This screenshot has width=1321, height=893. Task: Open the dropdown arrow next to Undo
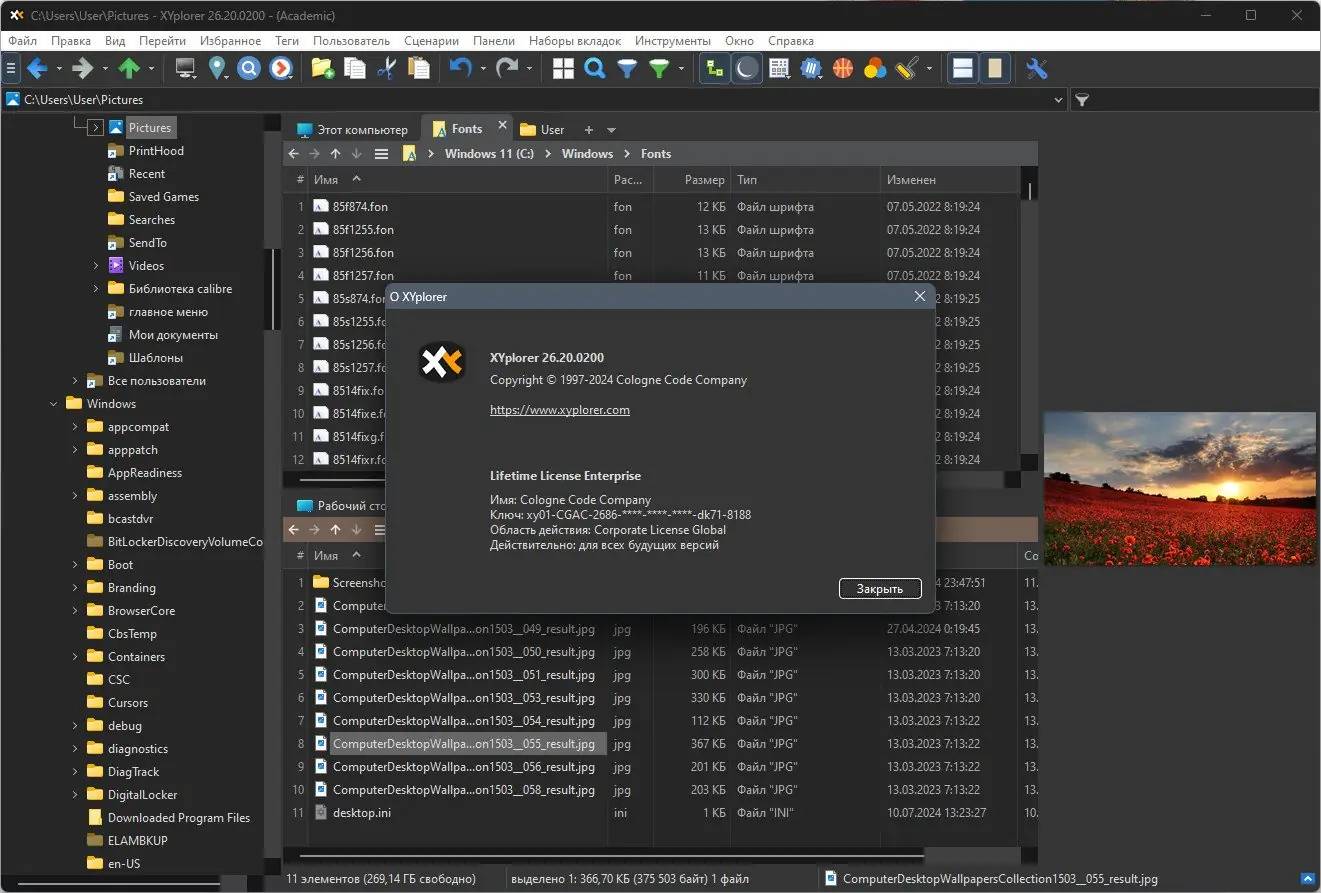pyautogui.click(x=482, y=69)
